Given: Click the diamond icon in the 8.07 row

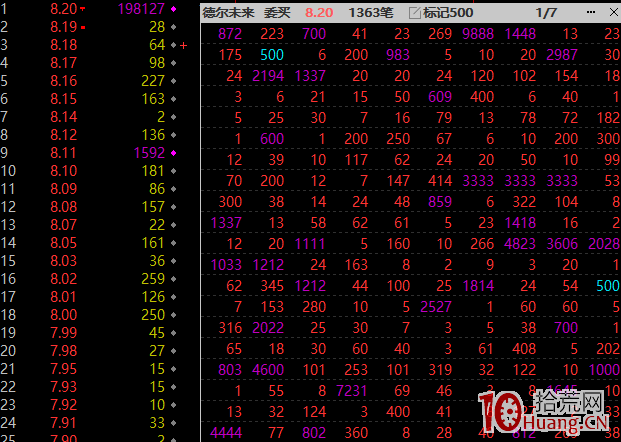Looking at the screenshot, I should coord(173,225).
